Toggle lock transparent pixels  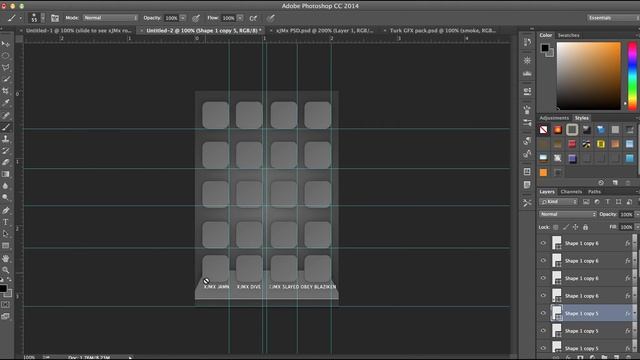click(556, 227)
